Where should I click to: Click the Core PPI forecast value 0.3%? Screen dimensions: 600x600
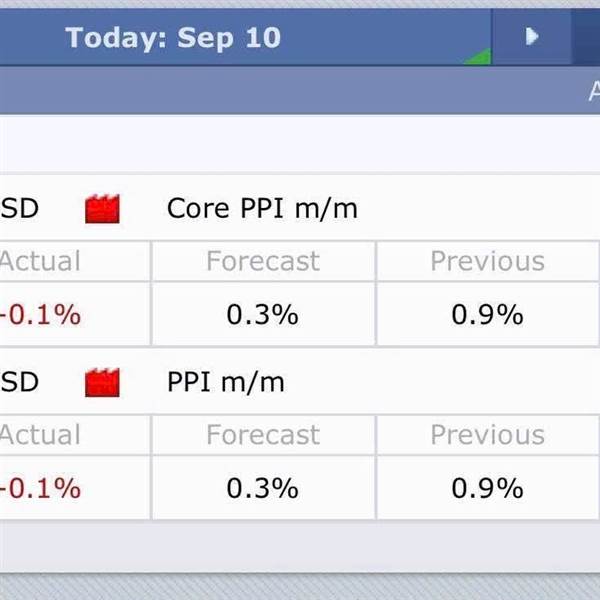point(262,315)
